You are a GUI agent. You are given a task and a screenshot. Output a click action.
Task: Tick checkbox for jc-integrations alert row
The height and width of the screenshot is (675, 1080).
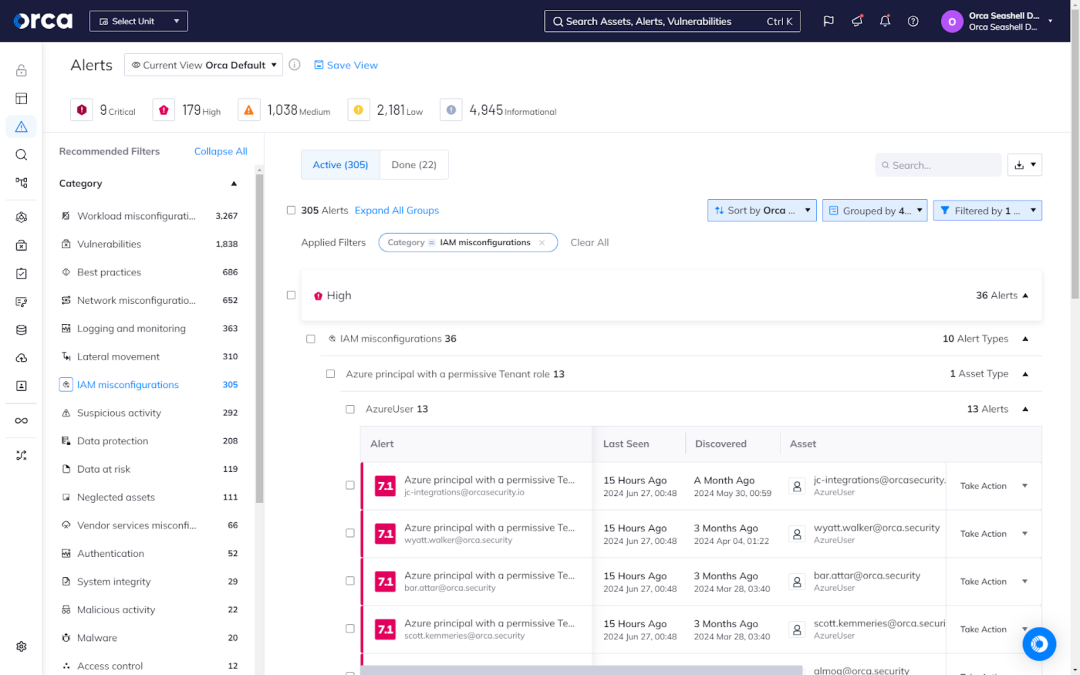350,486
